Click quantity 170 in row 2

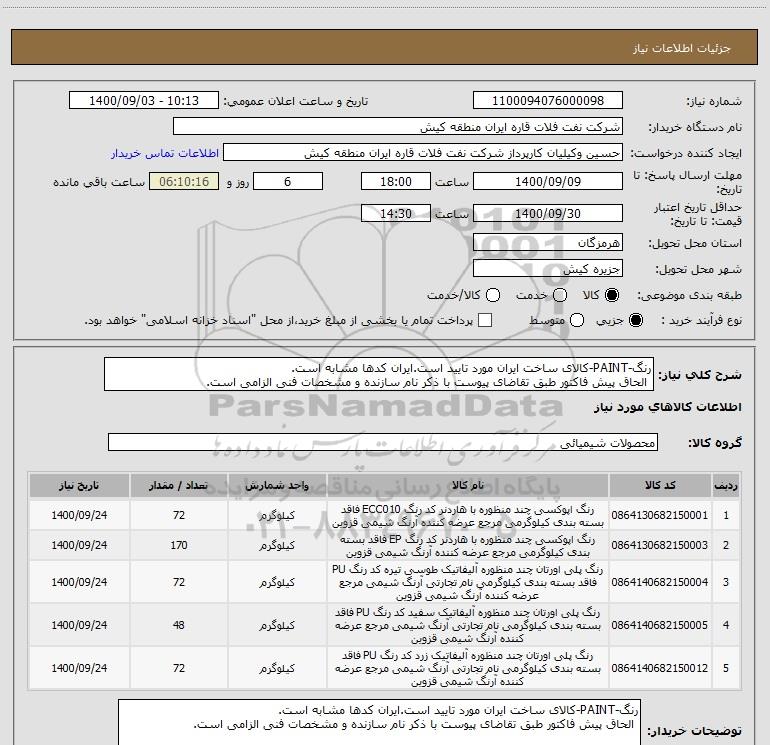(x=179, y=545)
